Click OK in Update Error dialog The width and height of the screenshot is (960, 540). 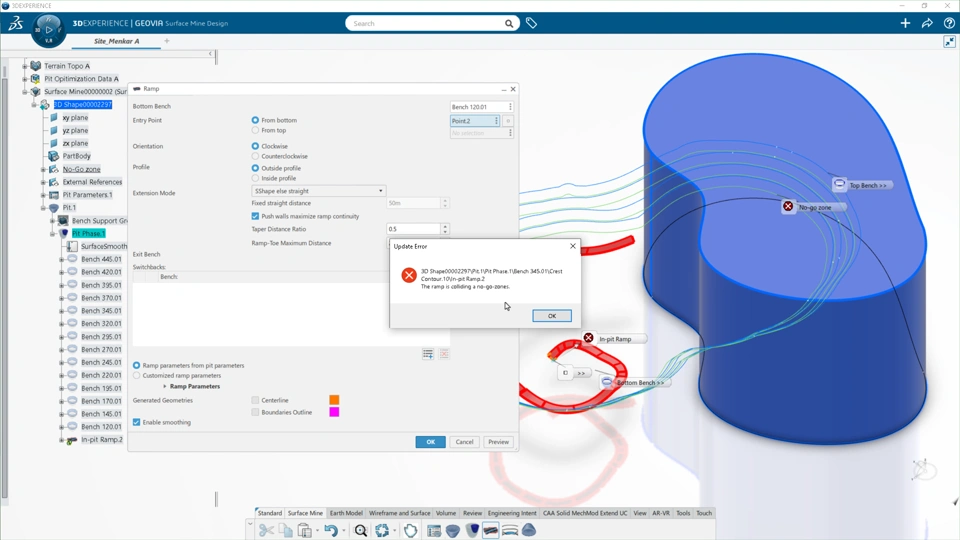click(x=552, y=316)
